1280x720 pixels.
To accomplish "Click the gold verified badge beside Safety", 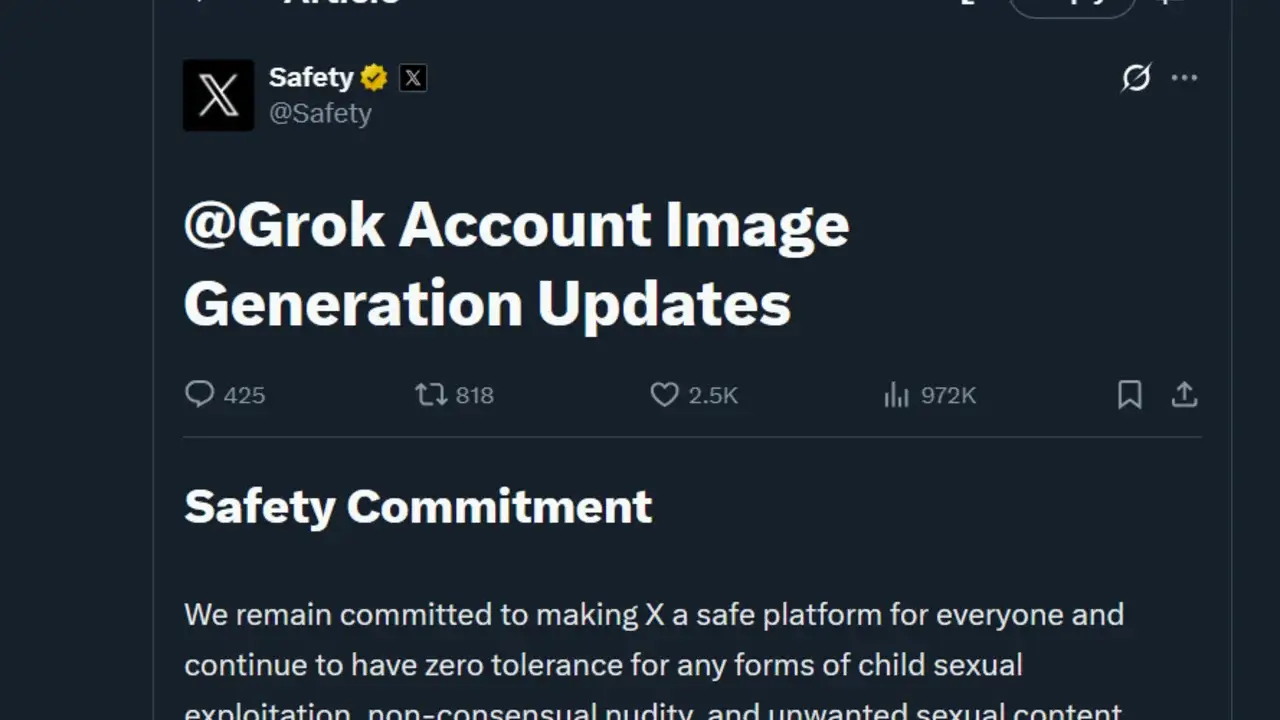I will point(373,77).
